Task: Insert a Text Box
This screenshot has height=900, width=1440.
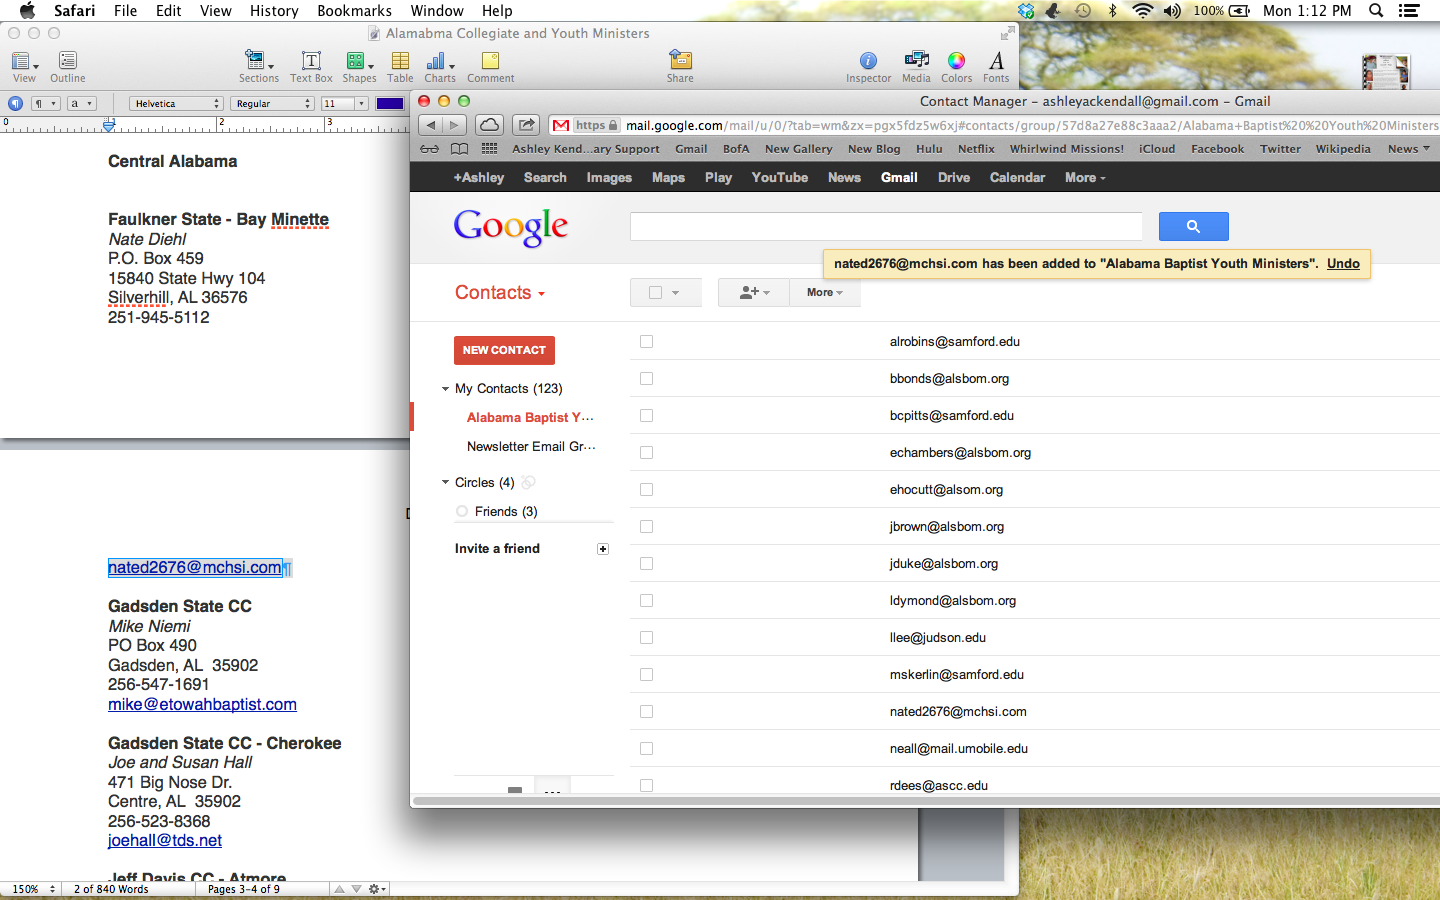Action: click(x=311, y=66)
